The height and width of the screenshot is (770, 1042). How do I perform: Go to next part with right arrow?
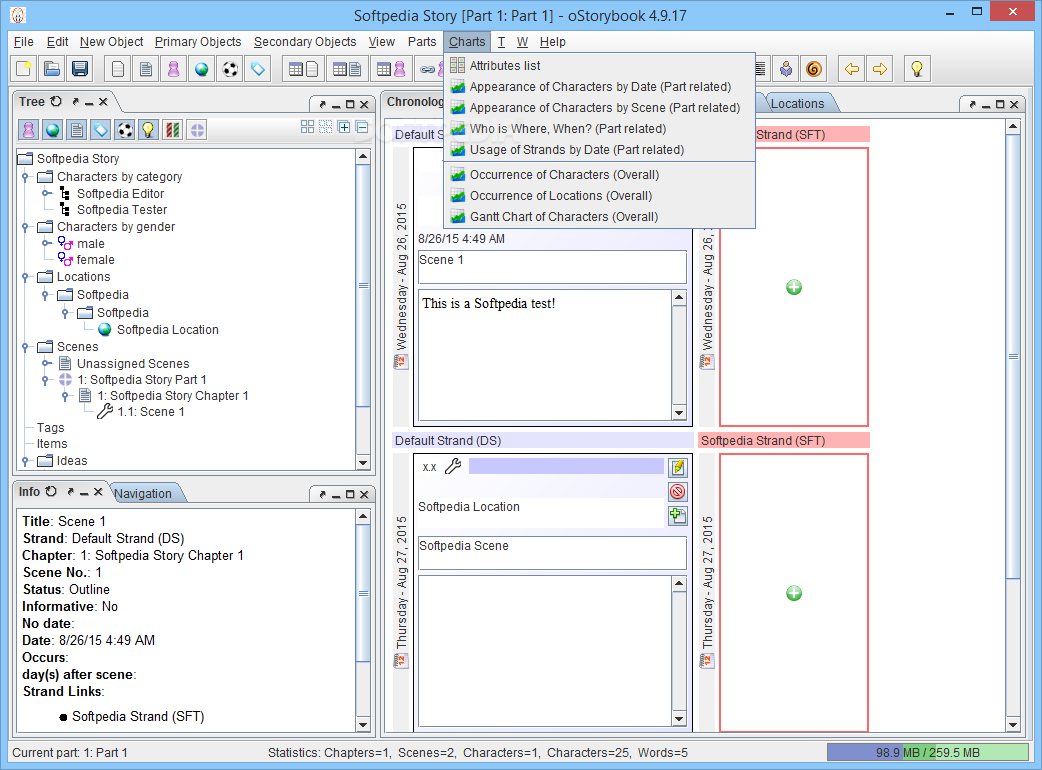point(880,69)
